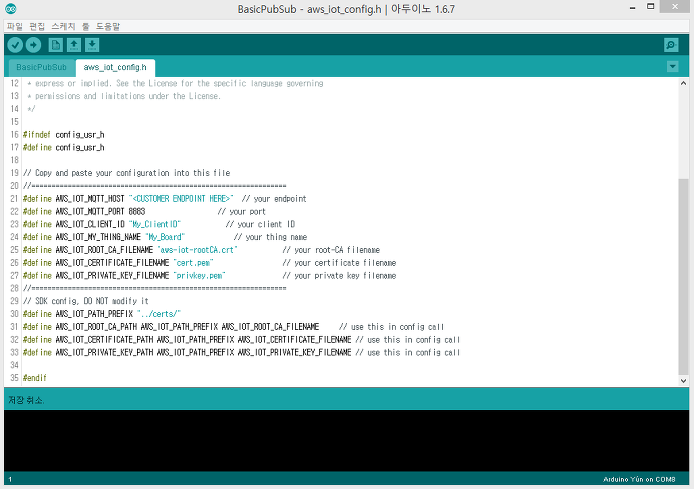The height and width of the screenshot is (489, 694).
Task: Click the "cert.pem" string
Action: point(193,263)
